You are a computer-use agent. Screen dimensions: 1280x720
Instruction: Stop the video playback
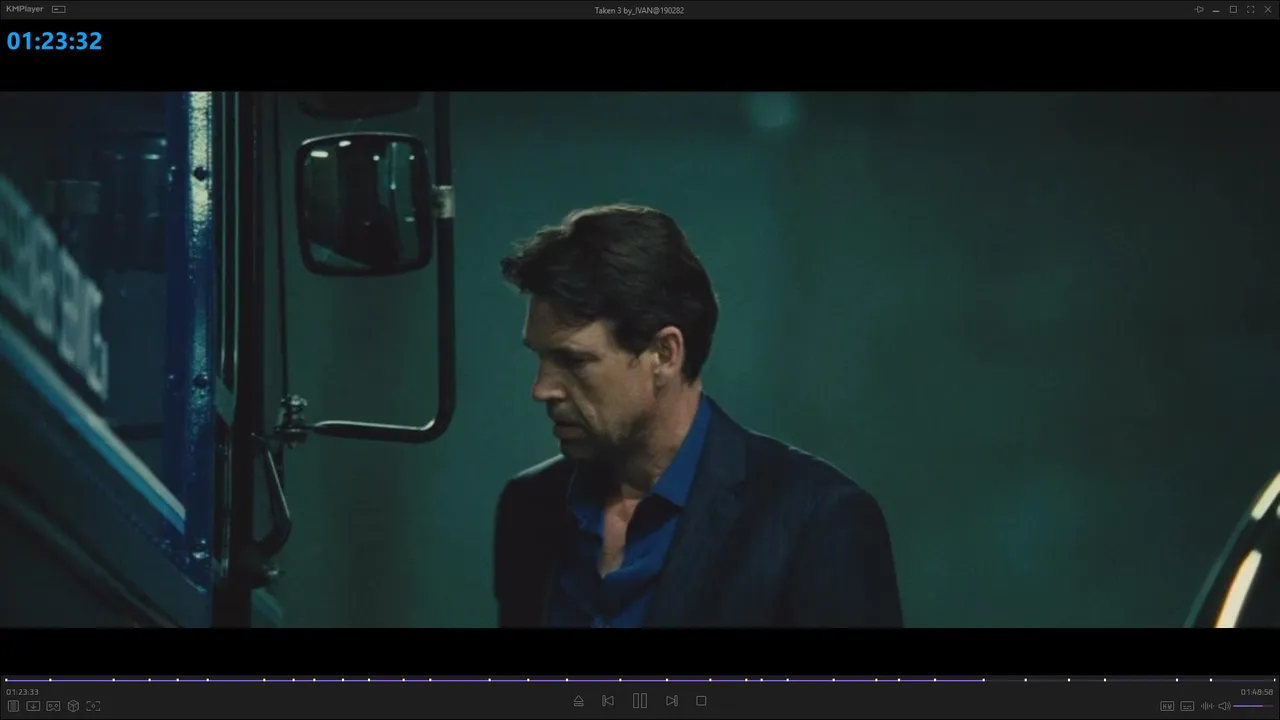[x=701, y=701]
